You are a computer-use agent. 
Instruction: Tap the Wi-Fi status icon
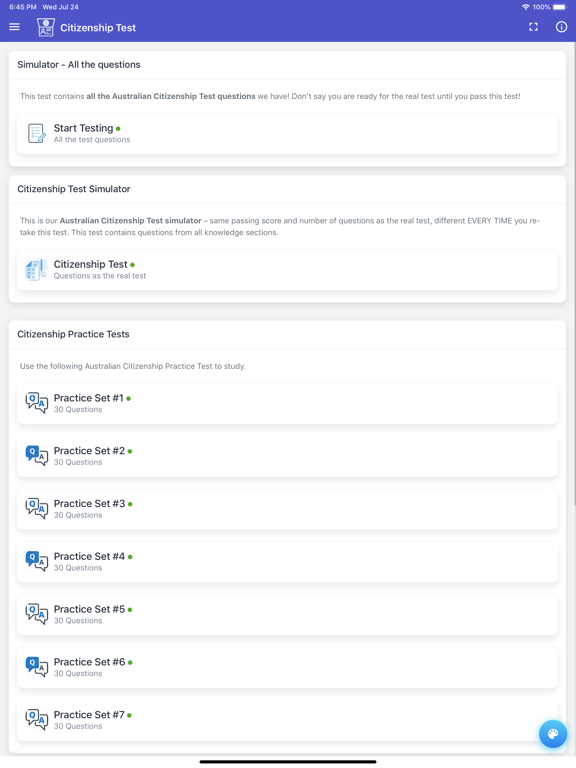tap(526, 7)
